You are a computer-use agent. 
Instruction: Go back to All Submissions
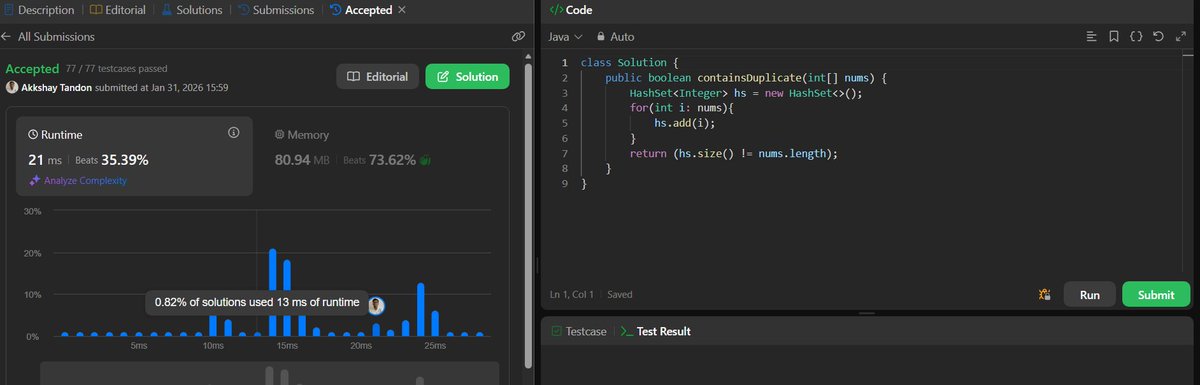48,37
